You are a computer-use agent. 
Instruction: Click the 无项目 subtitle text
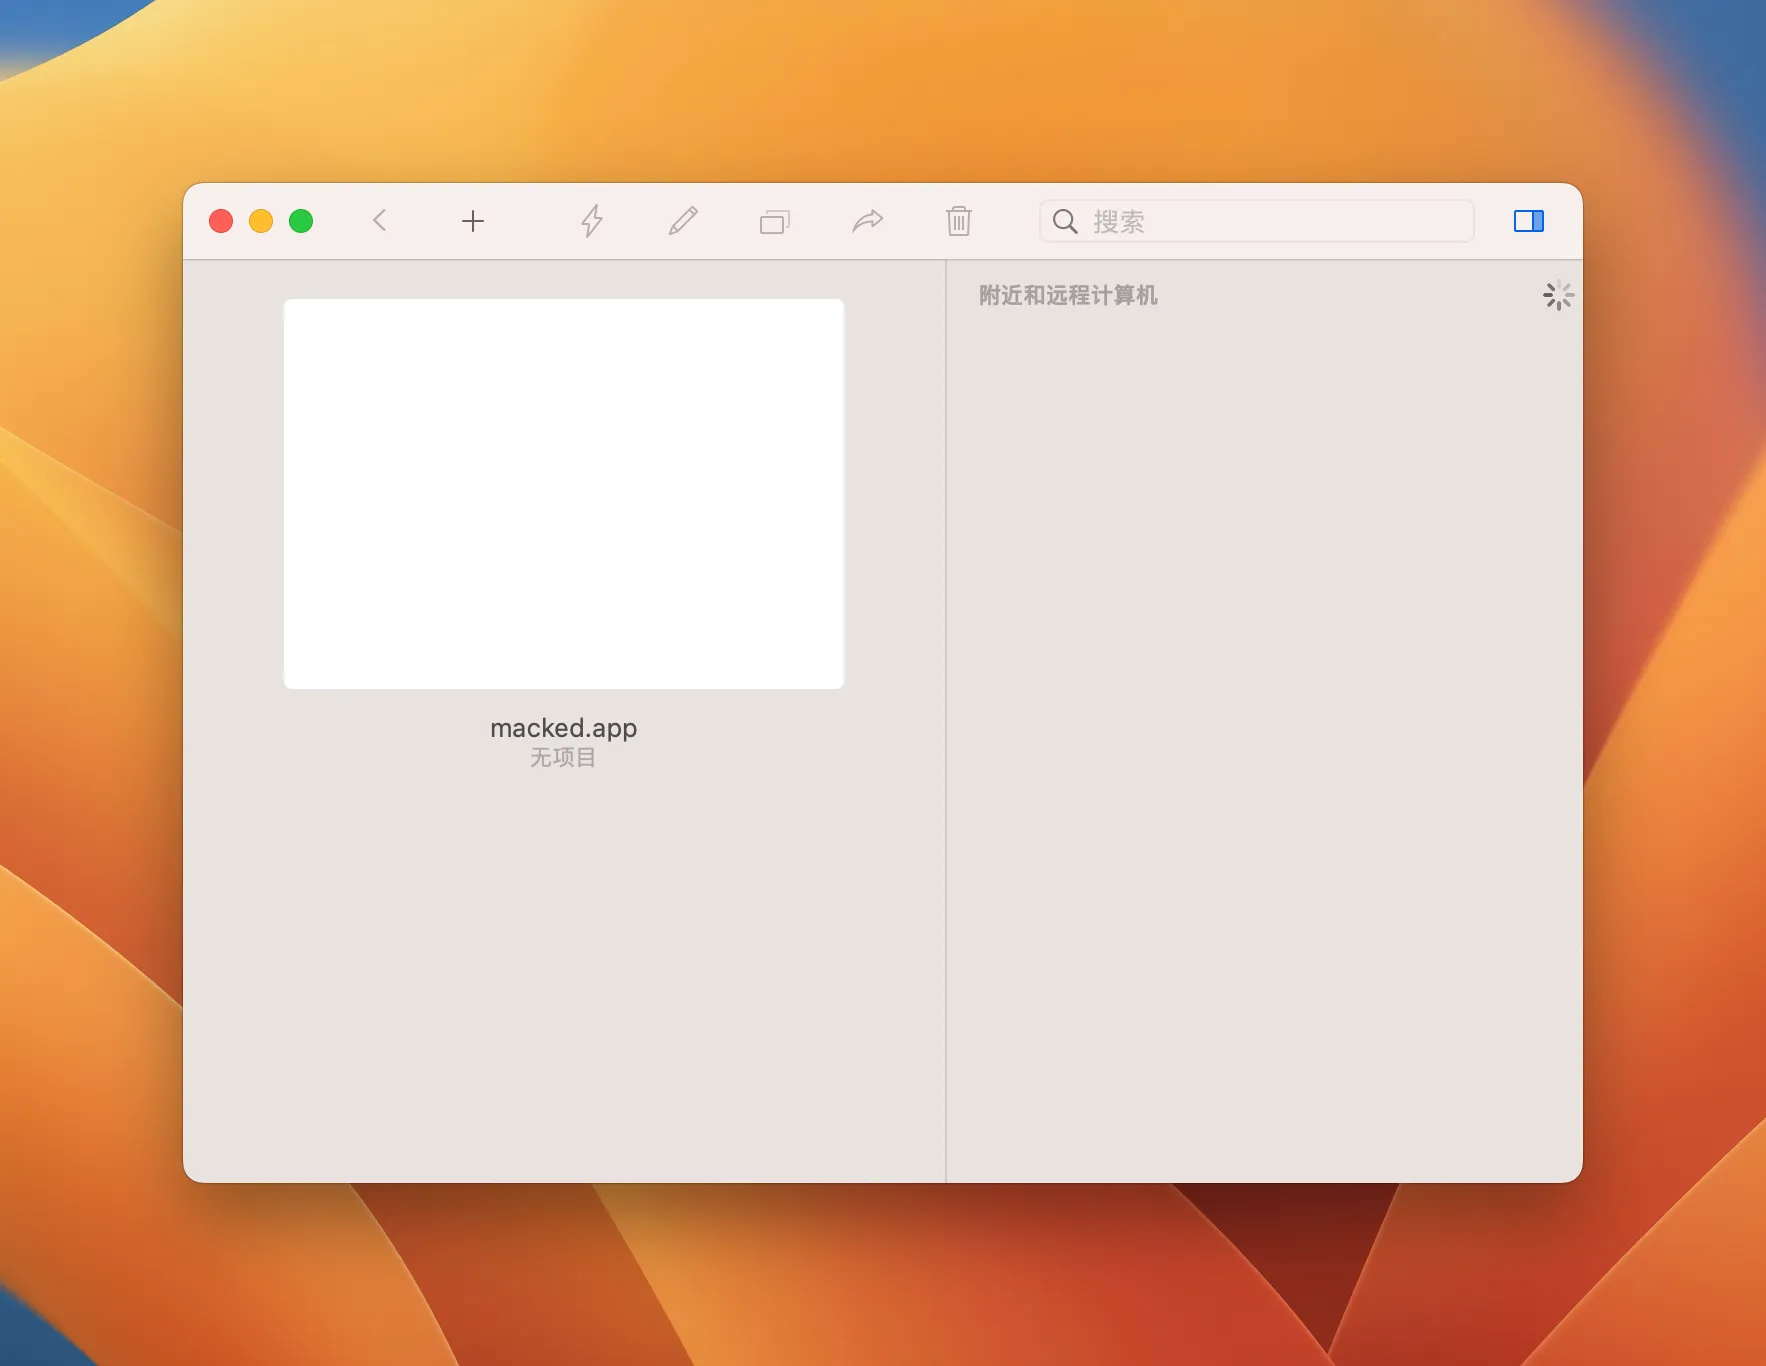(563, 758)
